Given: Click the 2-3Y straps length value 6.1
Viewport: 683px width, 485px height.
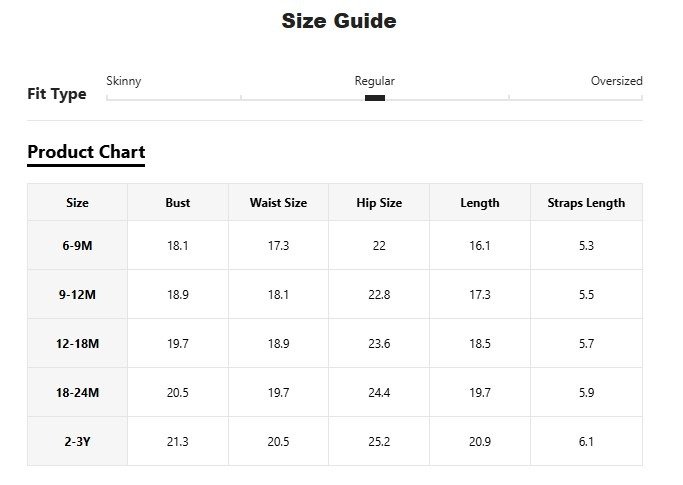Looking at the screenshot, I should click(x=586, y=442).
